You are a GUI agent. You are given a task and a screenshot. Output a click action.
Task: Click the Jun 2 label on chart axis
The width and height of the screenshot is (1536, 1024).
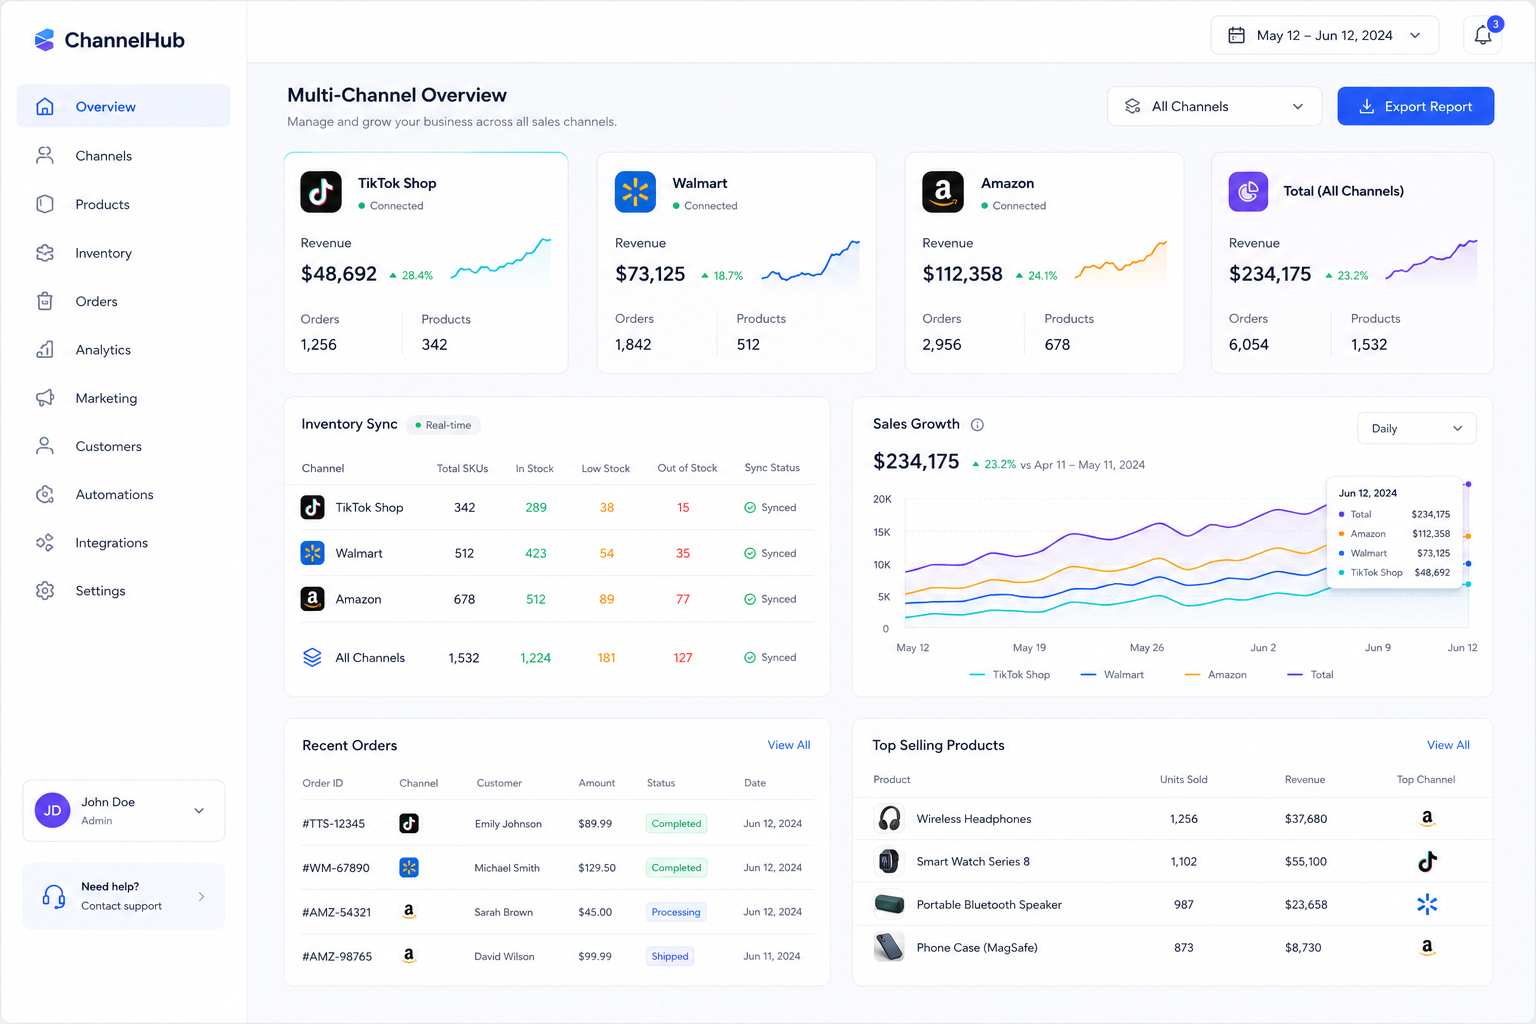pyautogui.click(x=1263, y=648)
